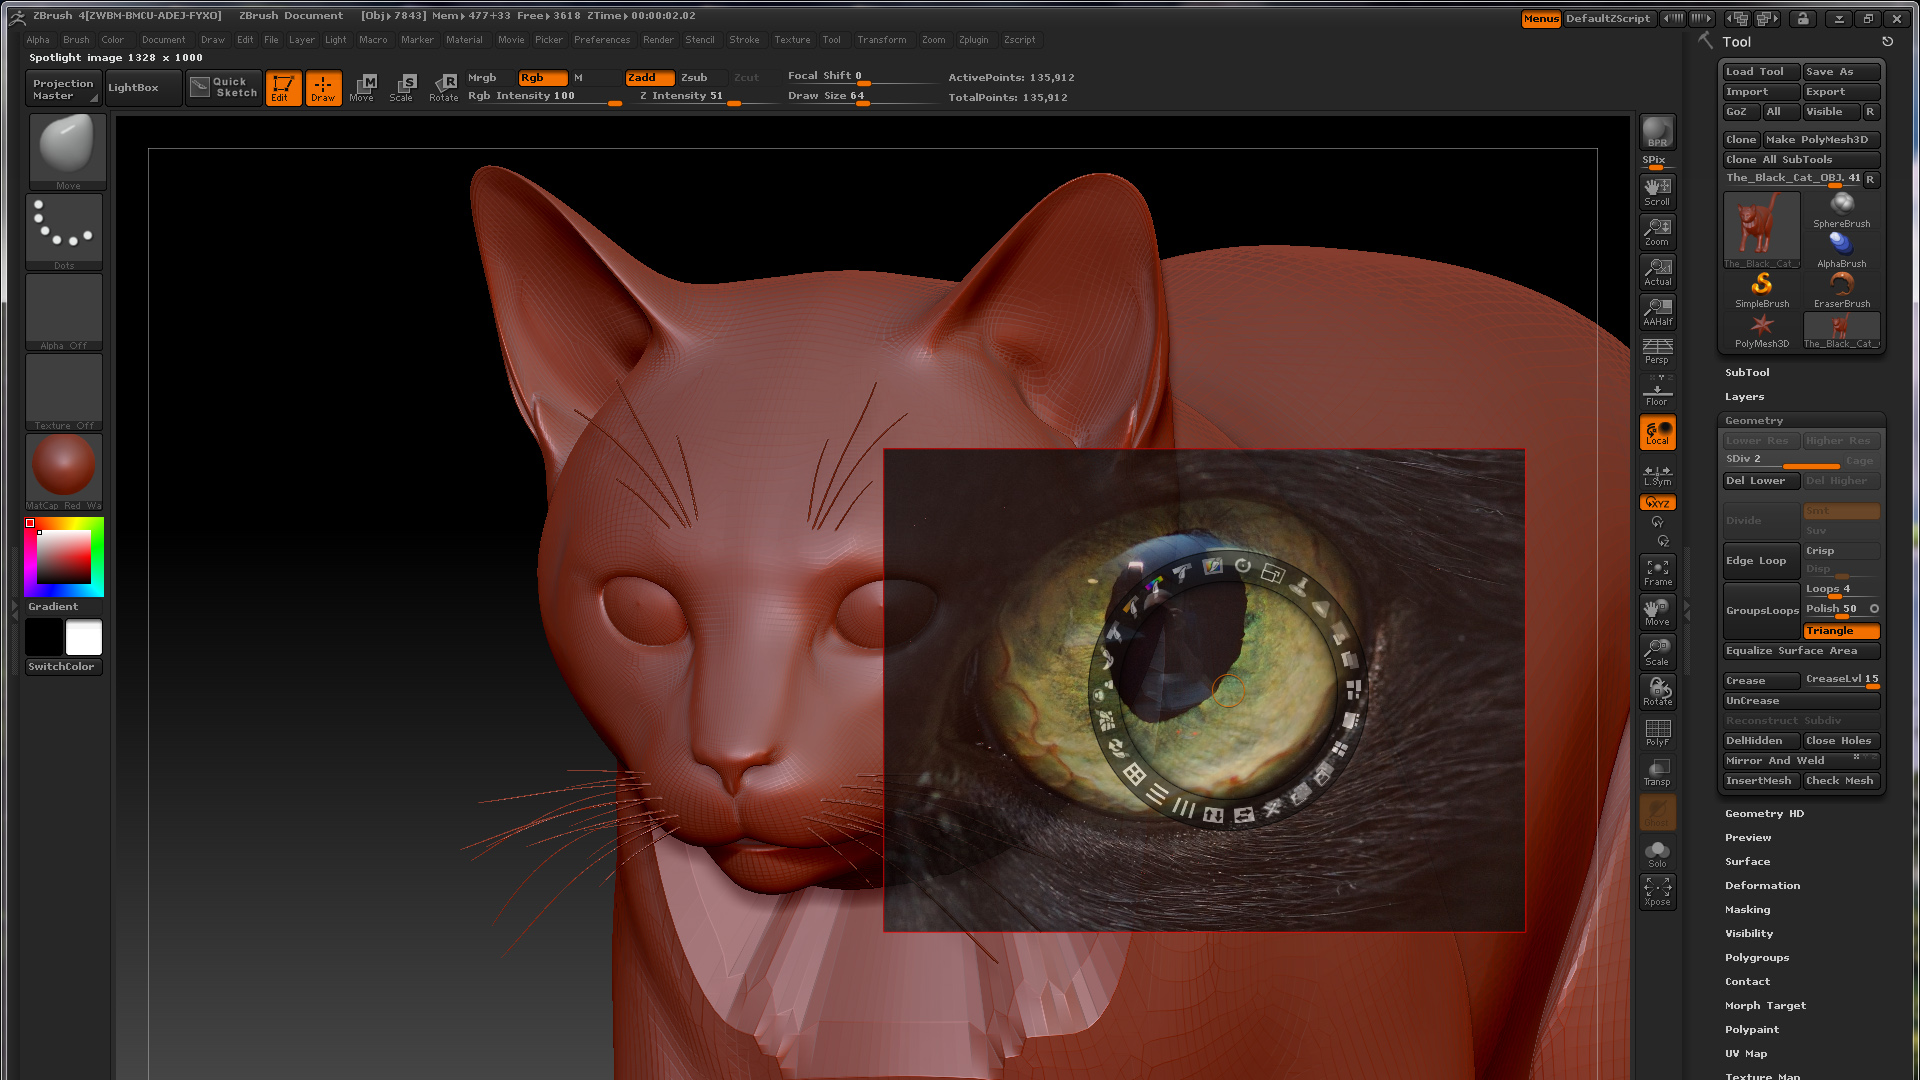This screenshot has height=1080, width=1920.
Task: Click the white secondary color swatch
Action: pos(84,638)
